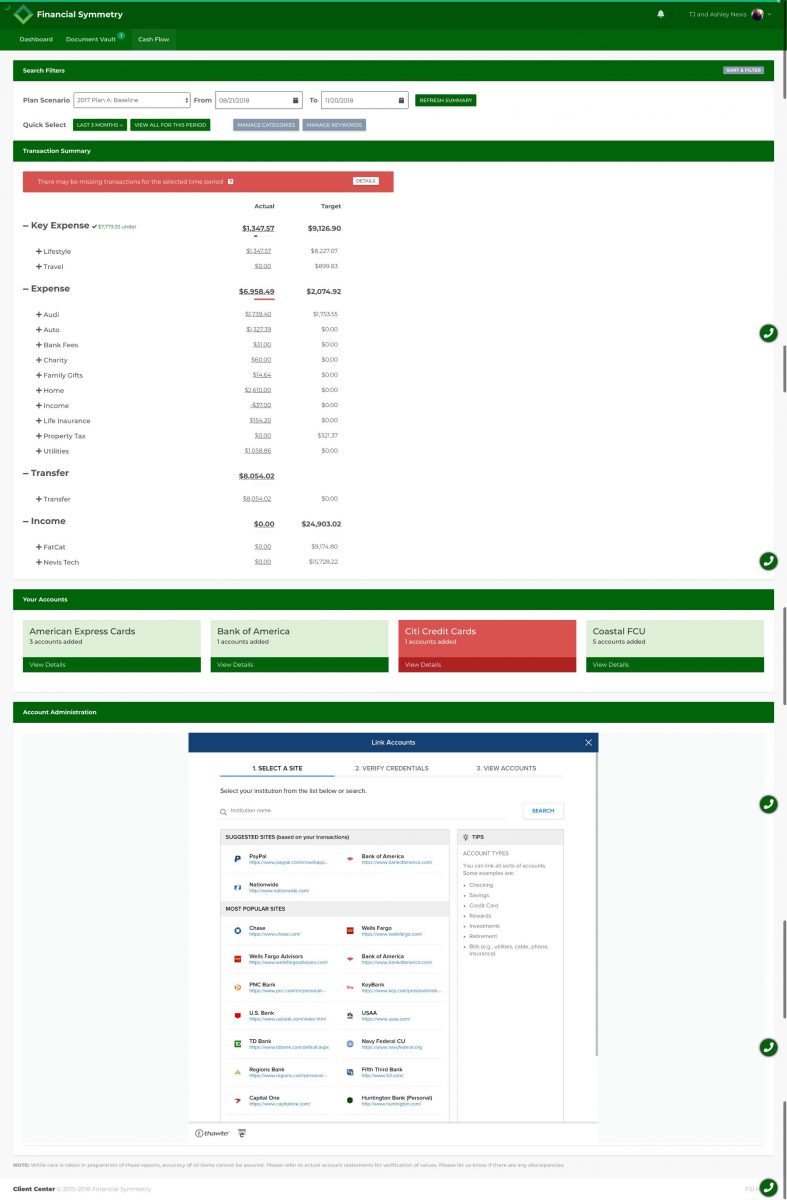Click the user avatar photo in header
The width and height of the screenshot is (787, 1200).
point(758,14)
